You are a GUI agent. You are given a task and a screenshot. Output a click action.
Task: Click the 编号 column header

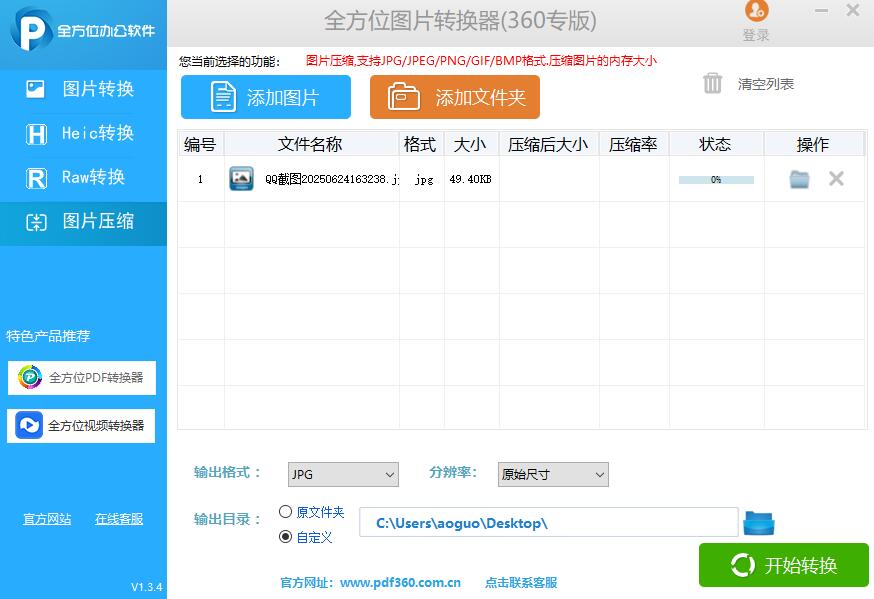(x=200, y=144)
